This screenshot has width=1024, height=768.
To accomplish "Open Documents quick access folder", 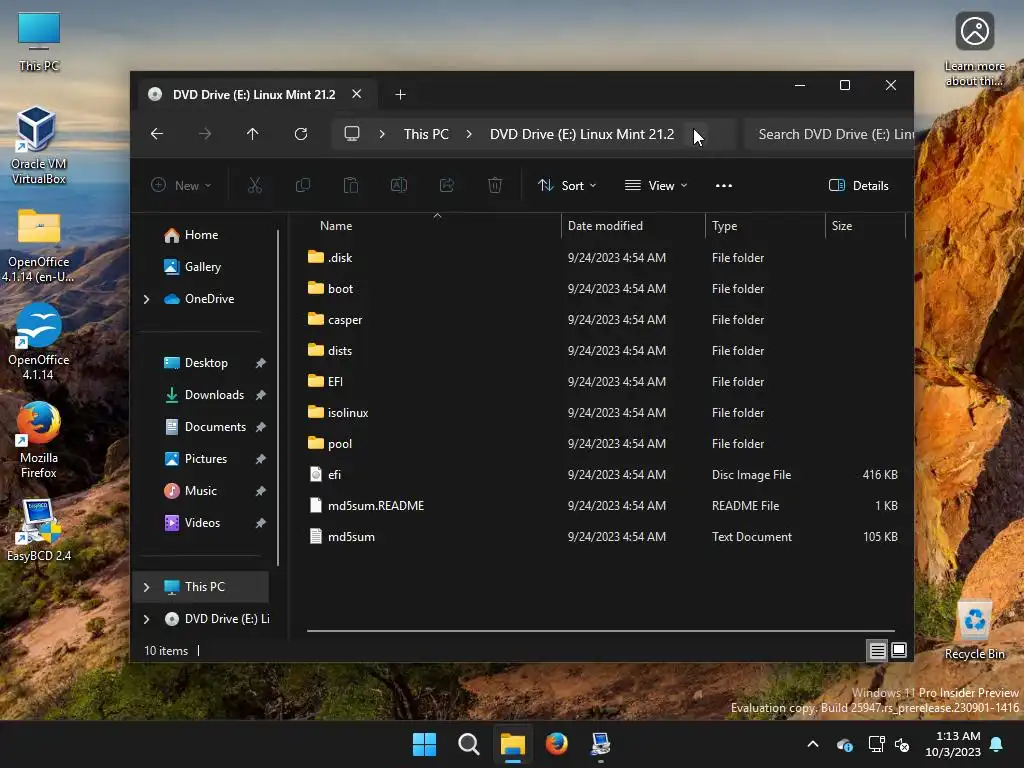I will 215,427.
